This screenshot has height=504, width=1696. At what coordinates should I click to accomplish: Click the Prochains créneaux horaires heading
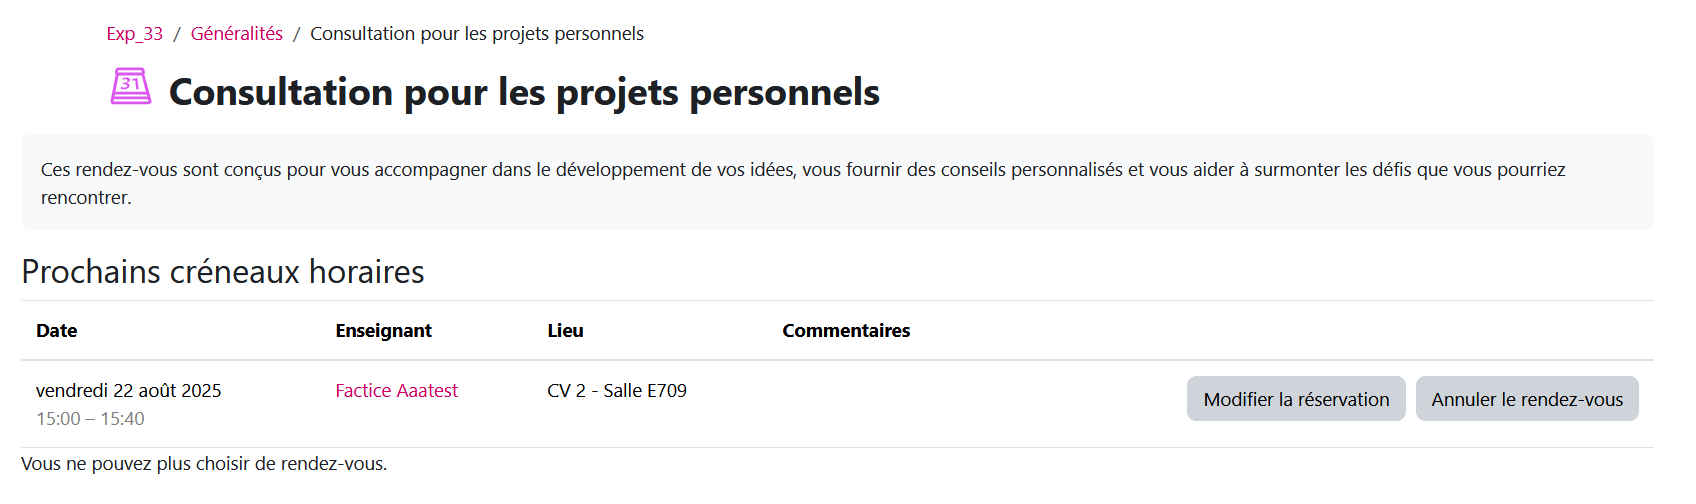(x=222, y=272)
